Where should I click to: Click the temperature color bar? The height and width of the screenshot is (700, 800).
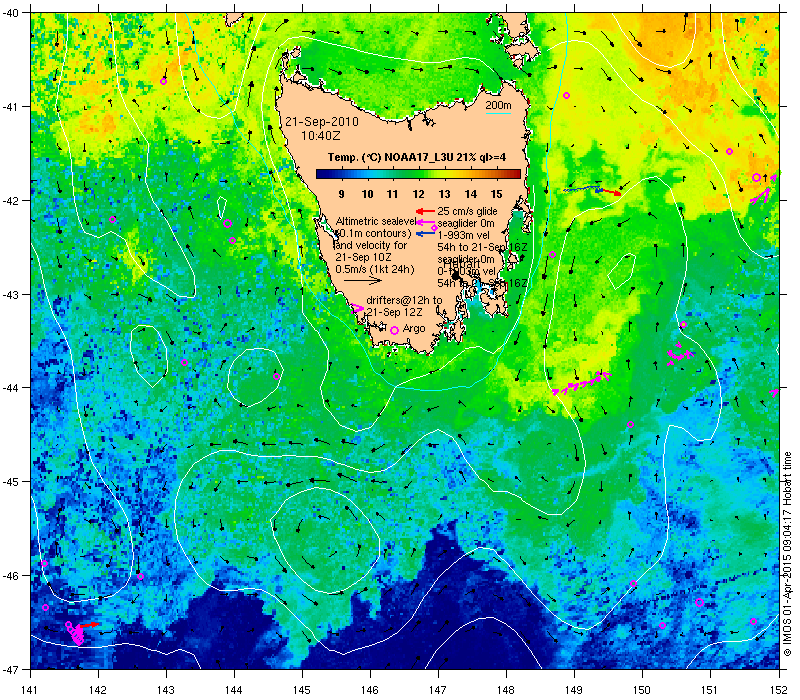418,174
